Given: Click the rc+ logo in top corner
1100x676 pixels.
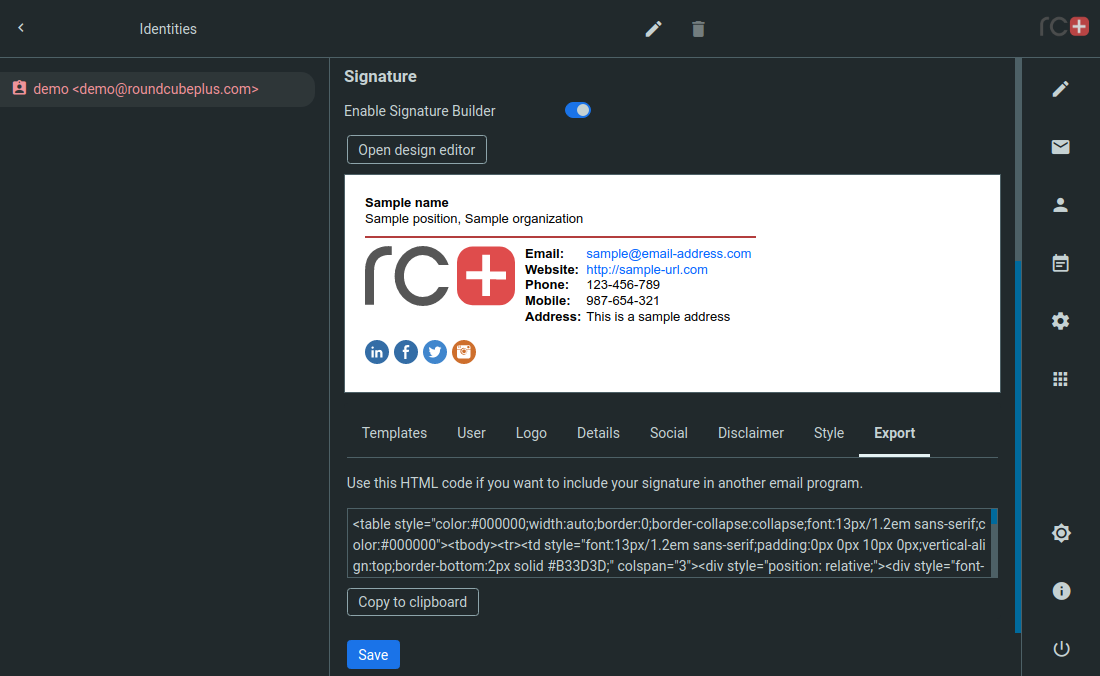Looking at the screenshot, I should [1064, 27].
